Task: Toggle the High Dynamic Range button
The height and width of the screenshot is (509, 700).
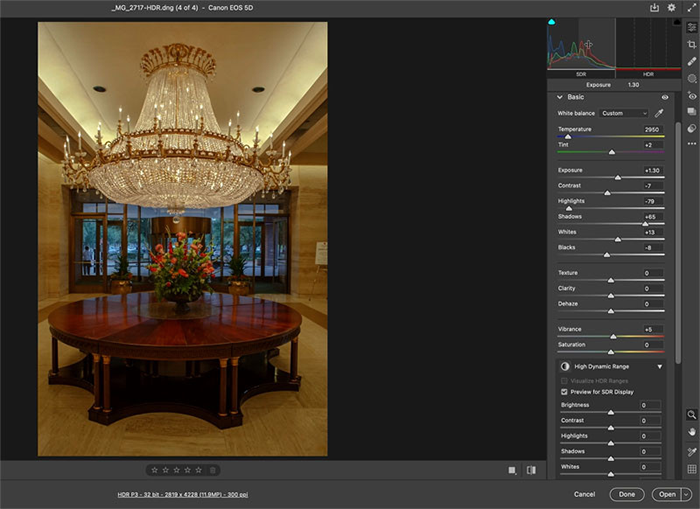Action: pos(565,367)
